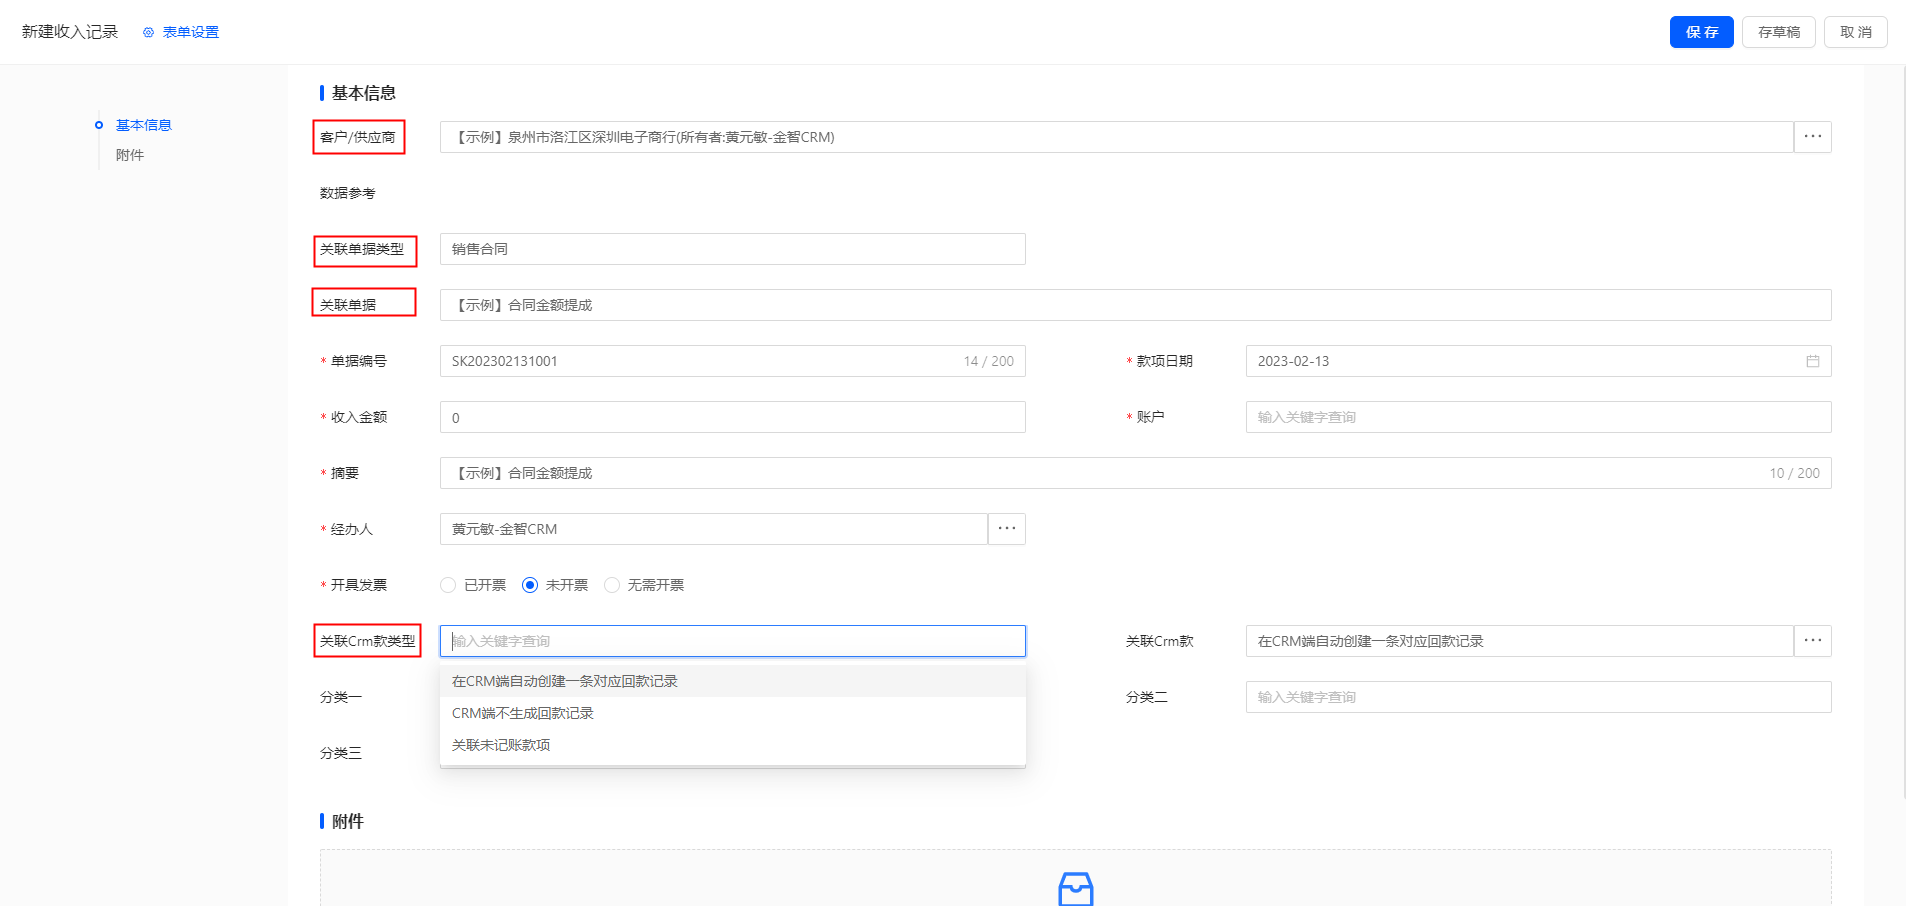Click the 经办人 field showing 黄元敏-金智CRM
Screen dimensions: 1906x906
point(713,529)
